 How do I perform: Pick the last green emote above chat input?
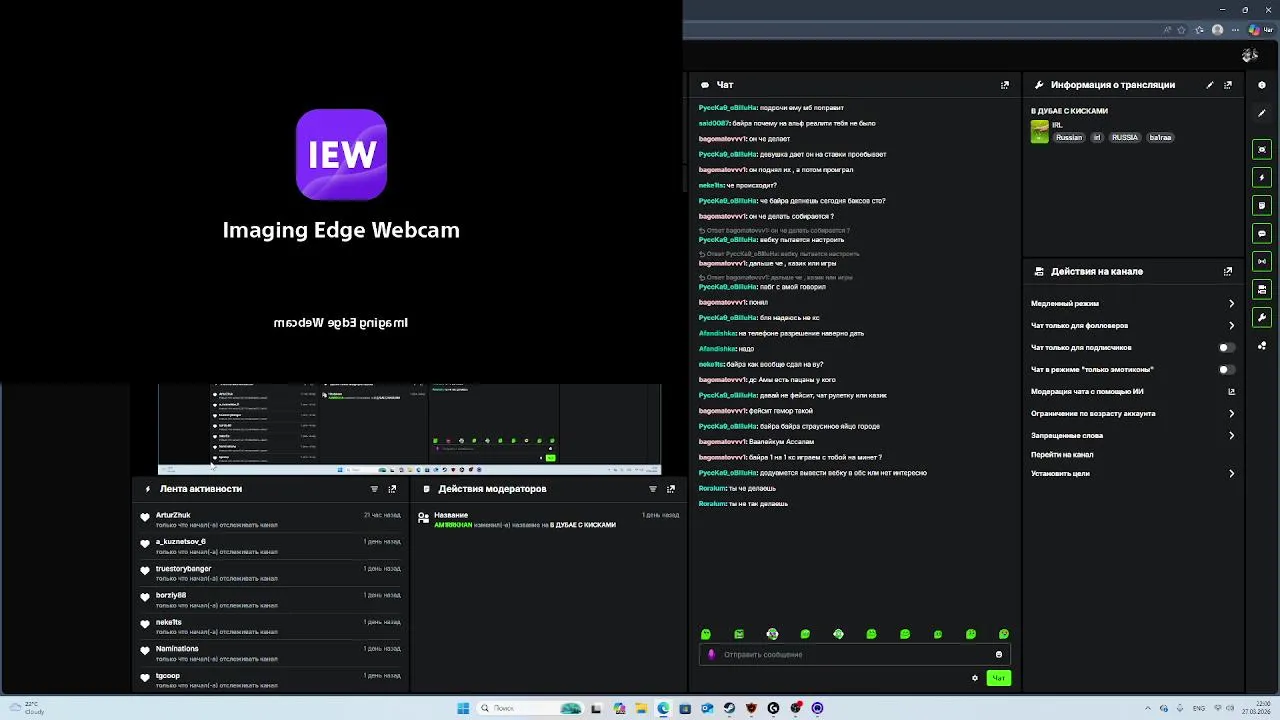pyautogui.click(x=1004, y=634)
